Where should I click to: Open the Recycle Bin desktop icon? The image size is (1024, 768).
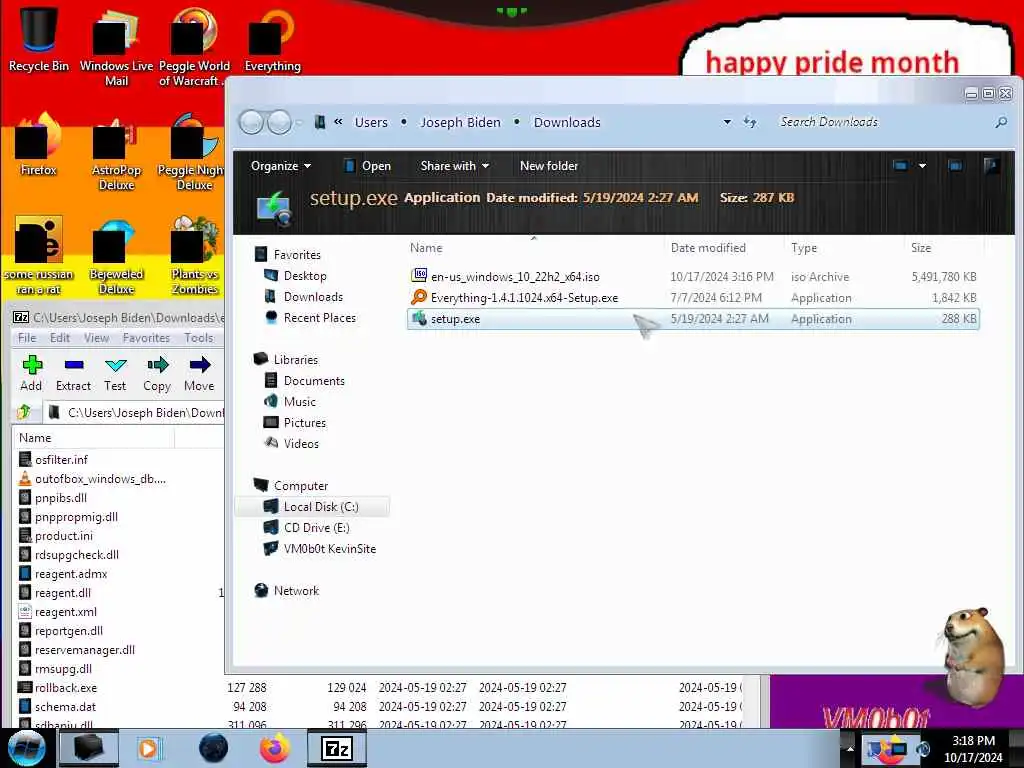point(38,40)
